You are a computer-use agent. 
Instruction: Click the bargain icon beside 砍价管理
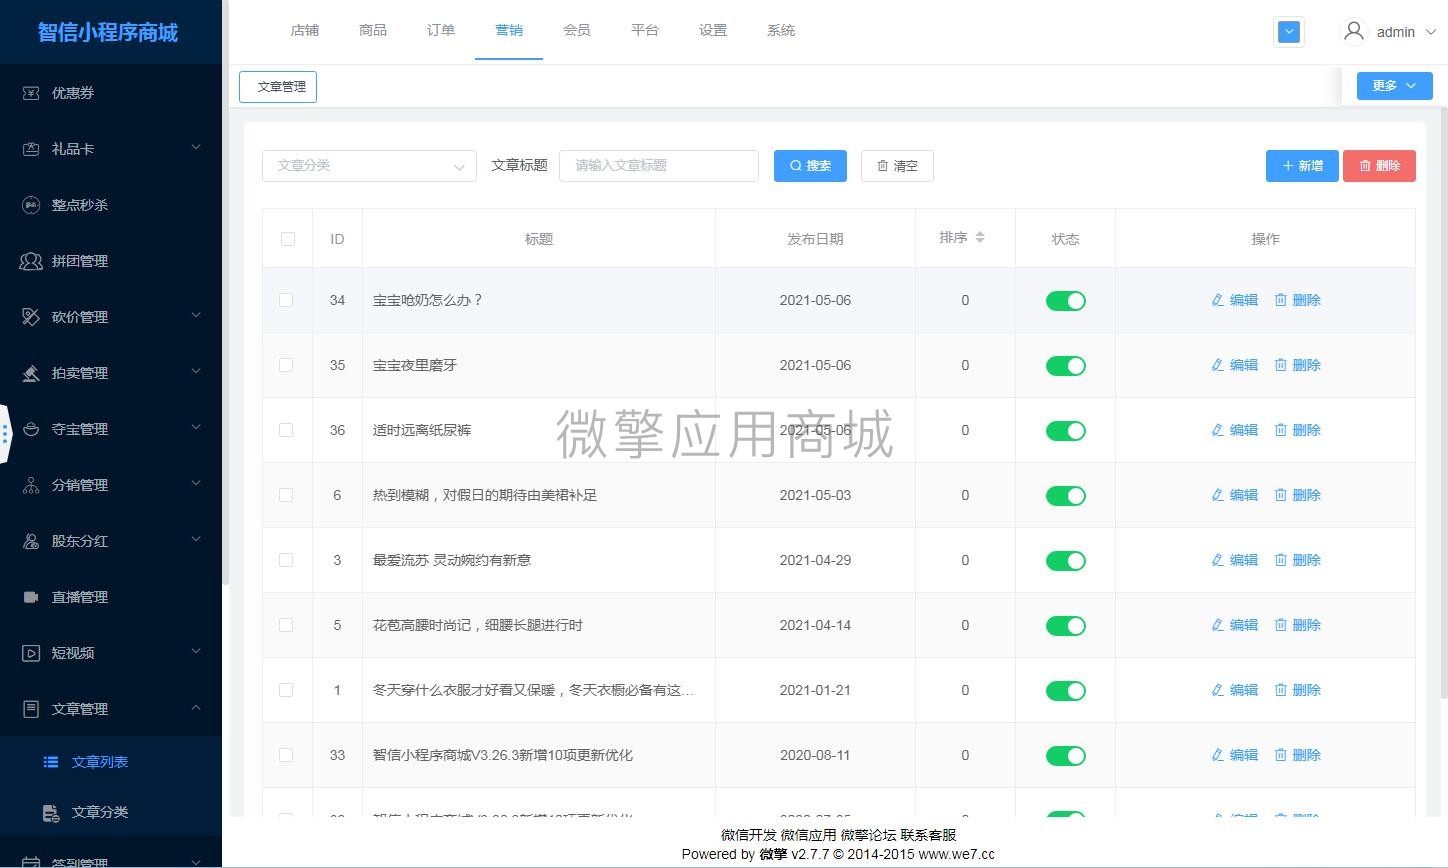pos(31,317)
